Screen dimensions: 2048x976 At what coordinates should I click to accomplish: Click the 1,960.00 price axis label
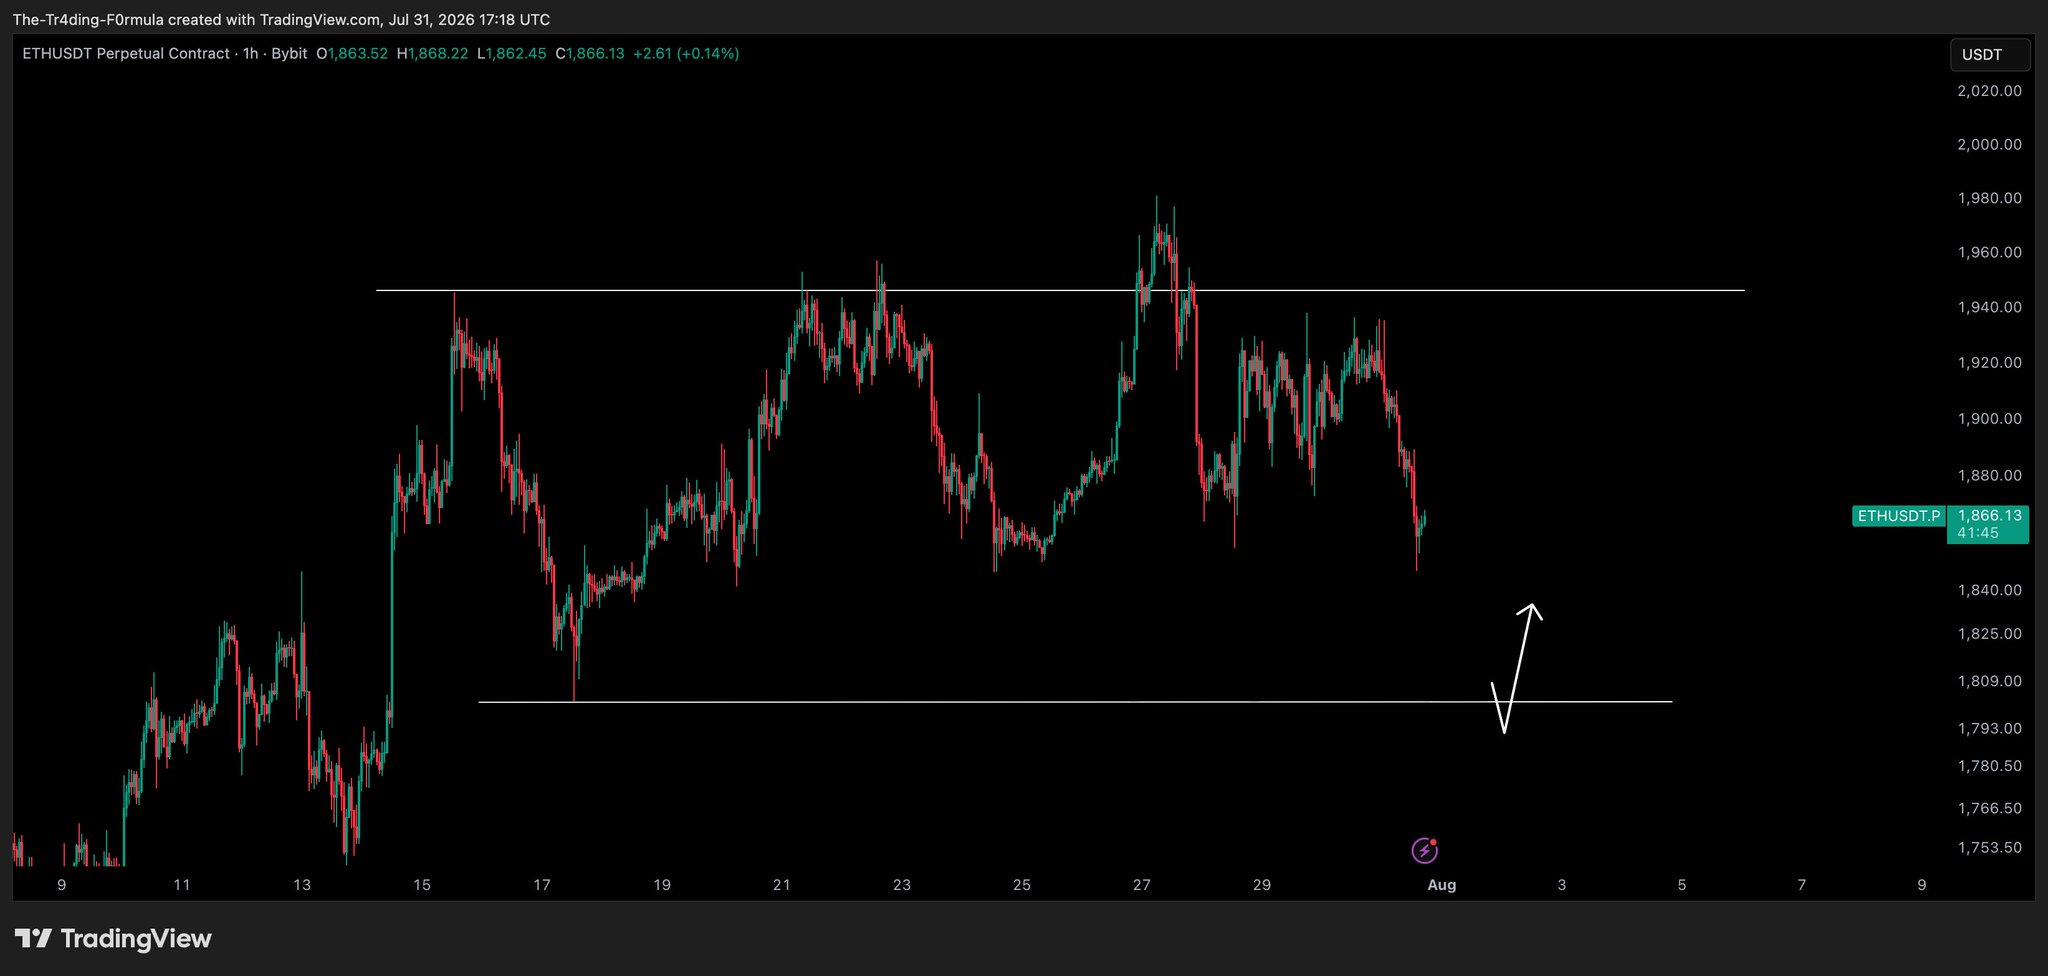[1989, 253]
